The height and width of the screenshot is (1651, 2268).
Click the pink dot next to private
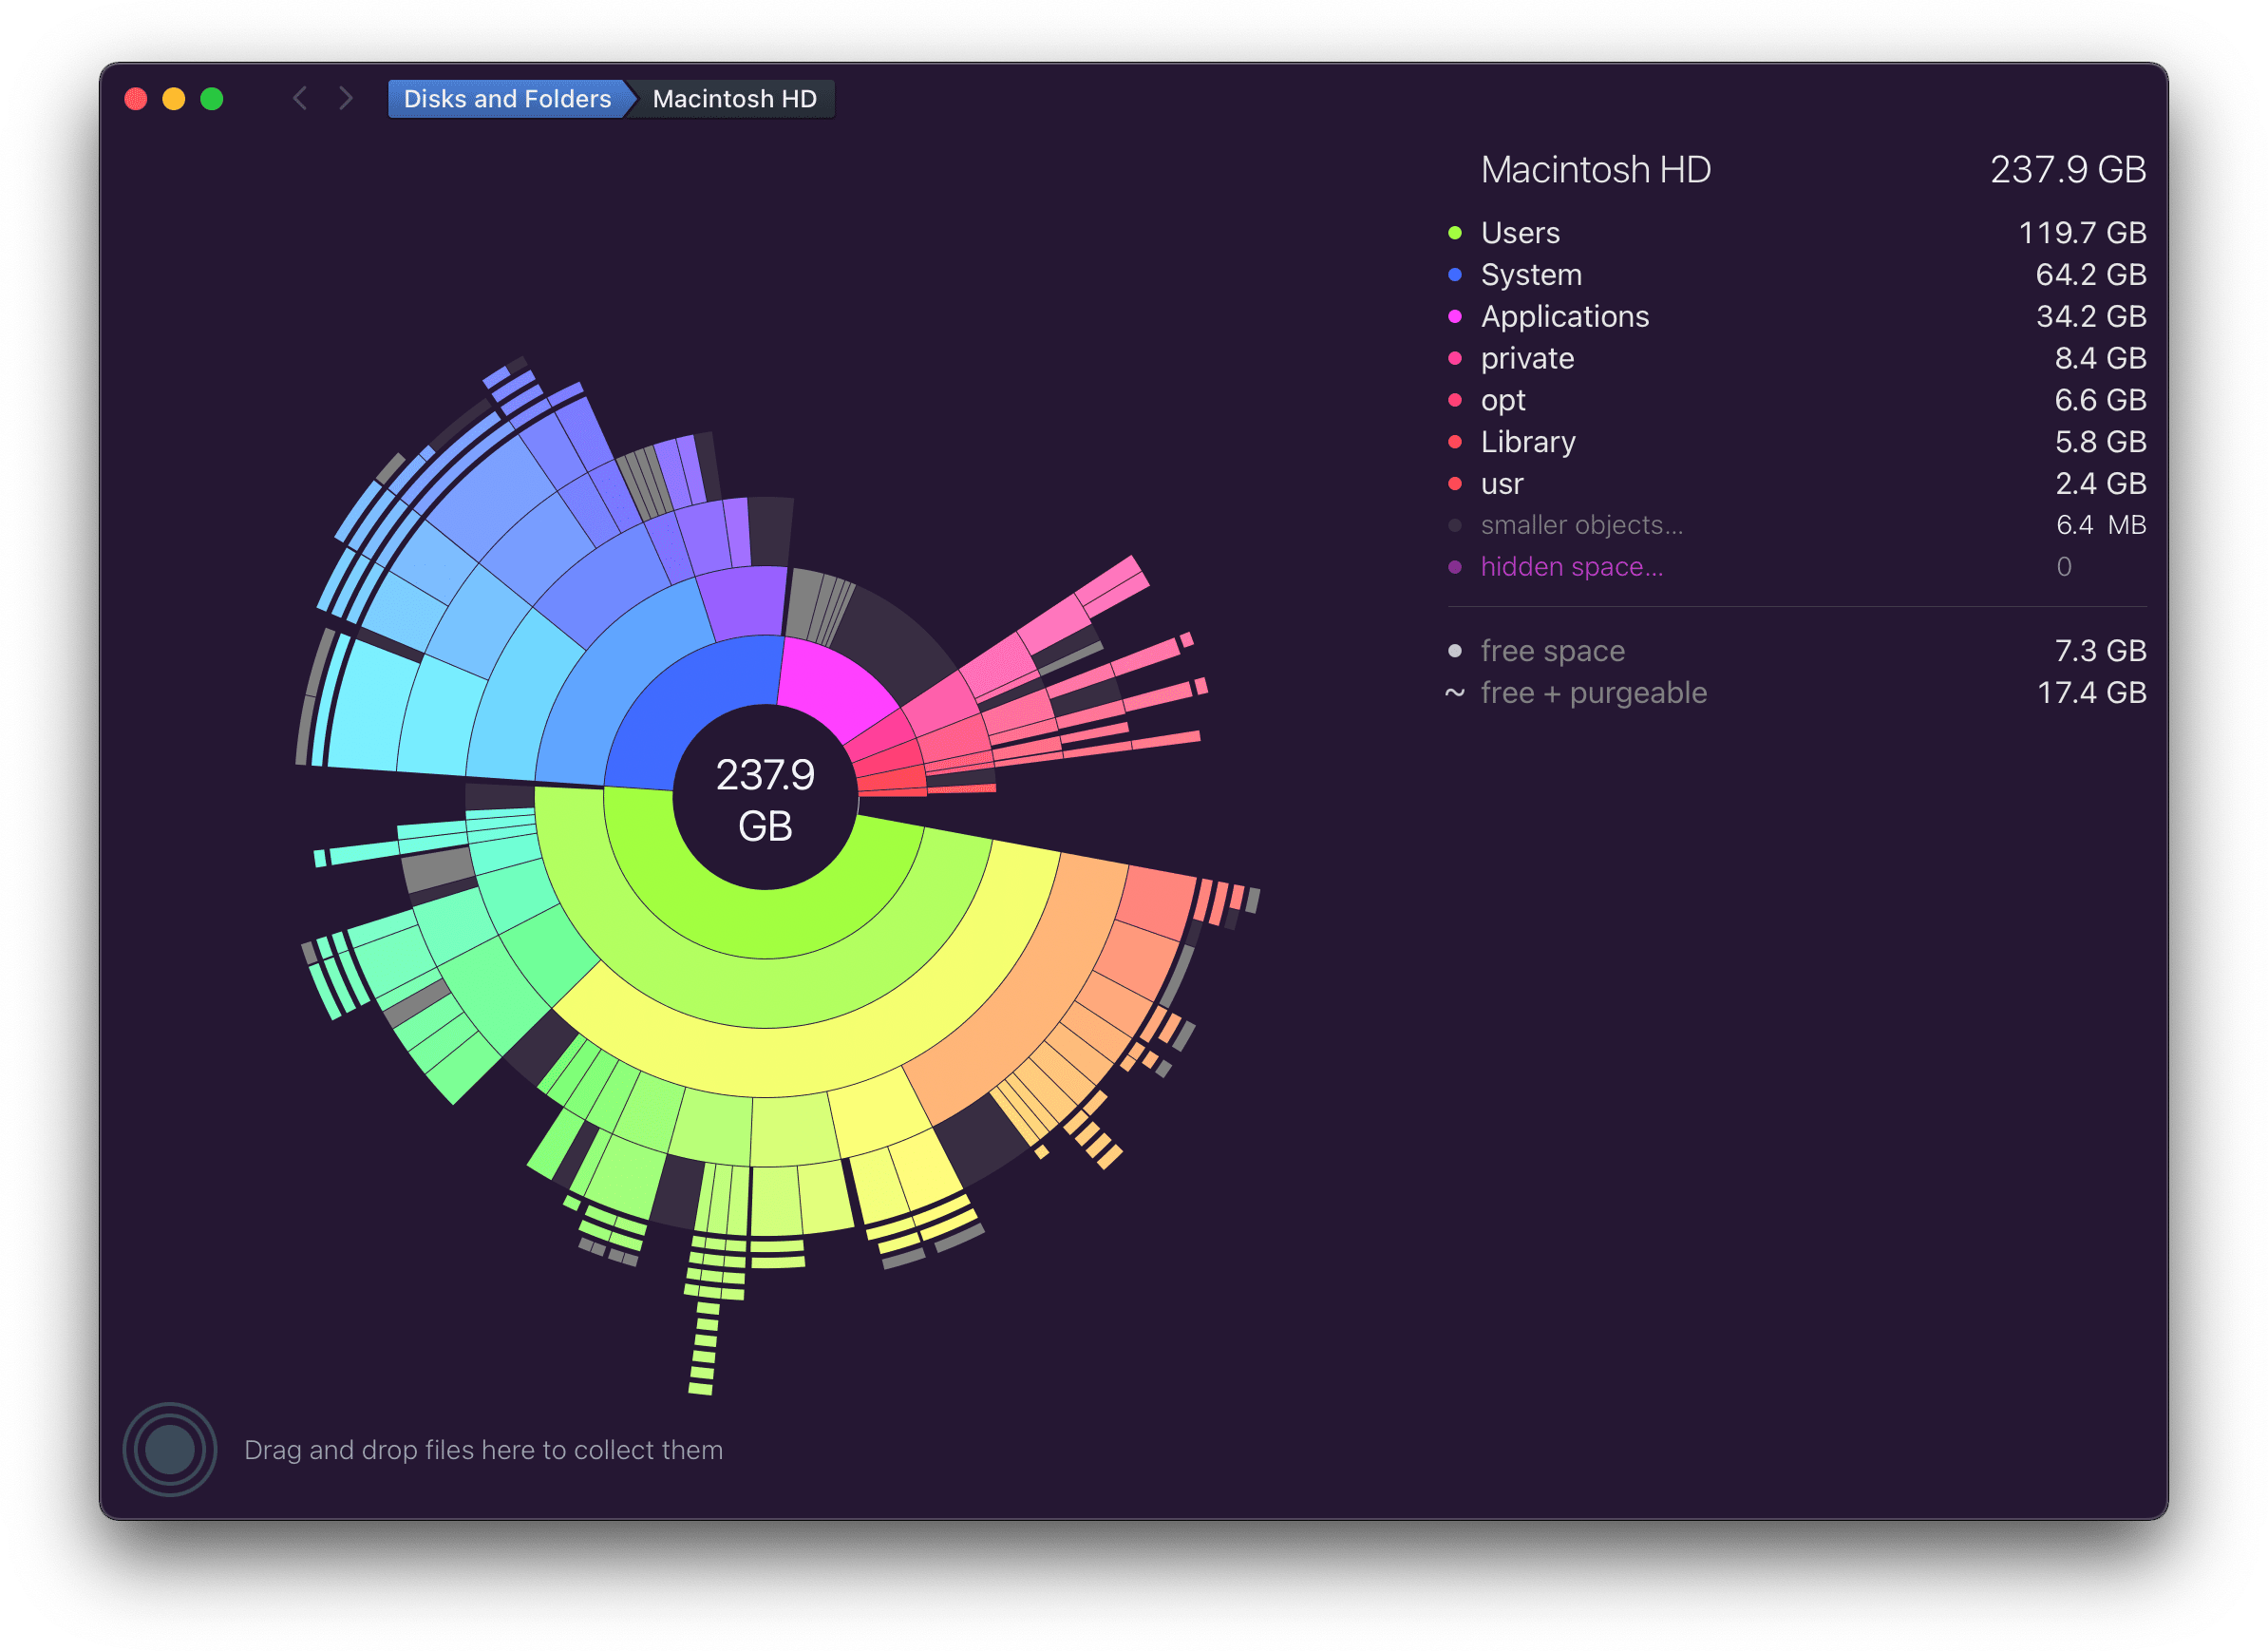tap(1455, 358)
